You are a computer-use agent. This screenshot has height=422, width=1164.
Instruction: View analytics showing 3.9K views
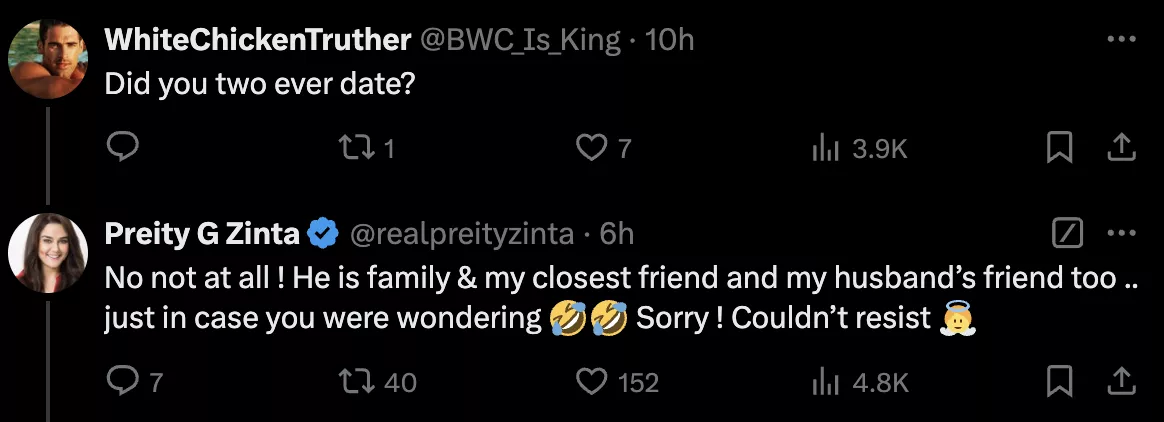(826, 149)
